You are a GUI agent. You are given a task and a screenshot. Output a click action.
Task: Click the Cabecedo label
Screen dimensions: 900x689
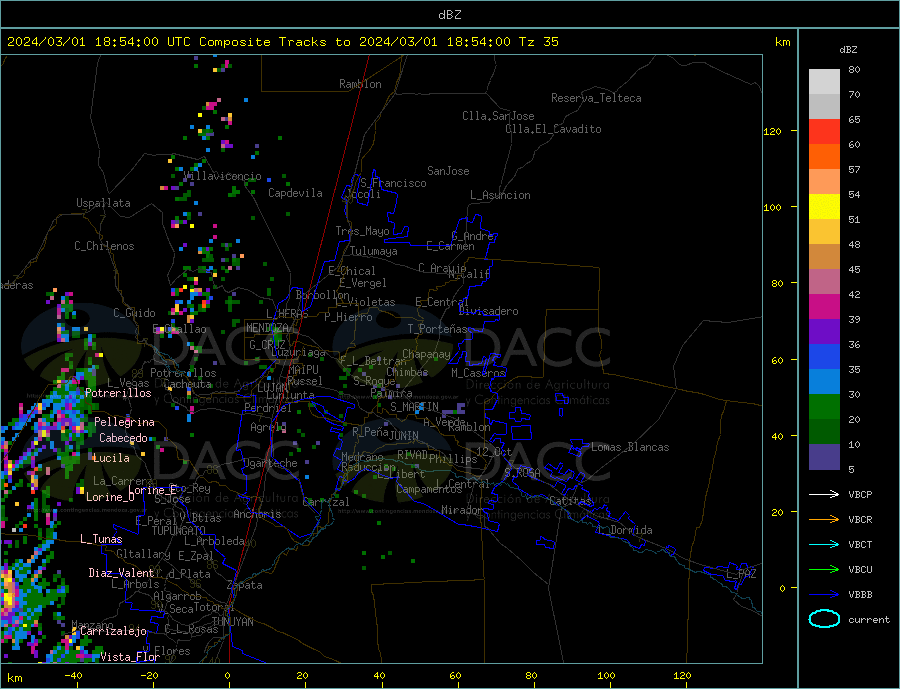tap(123, 438)
